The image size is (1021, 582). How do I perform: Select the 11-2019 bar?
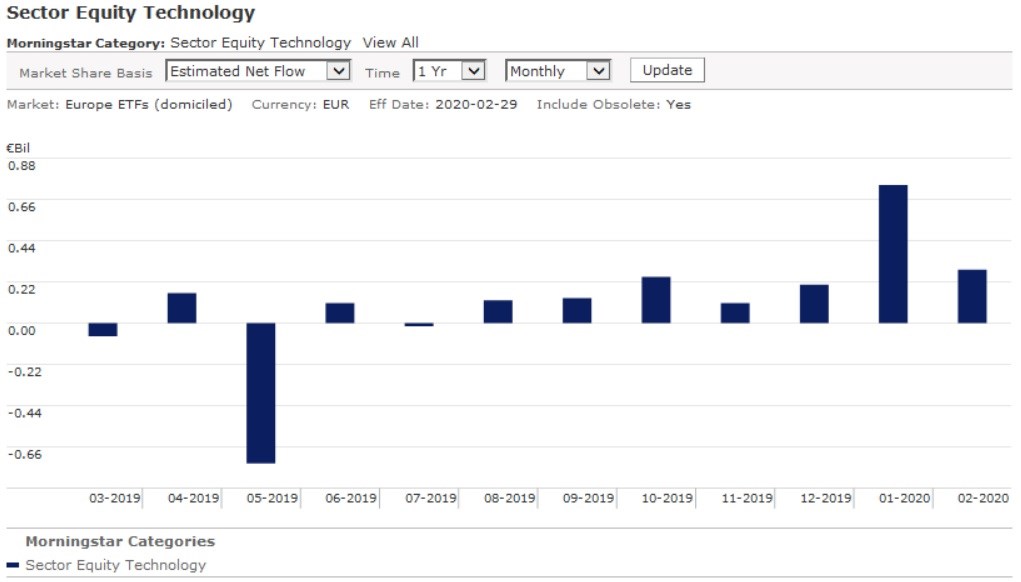pyautogui.click(x=734, y=313)
